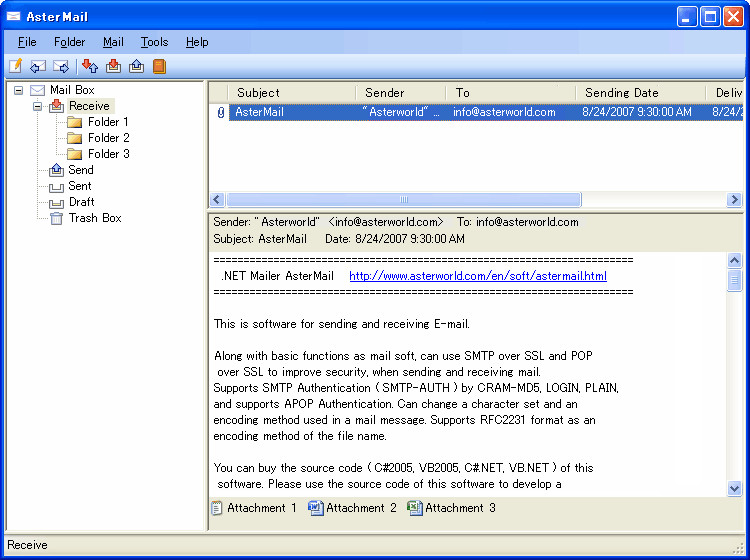Select the AsterMail subject cell in list
The width and height of the screenshot is (750, 560).
coord(260,112)
